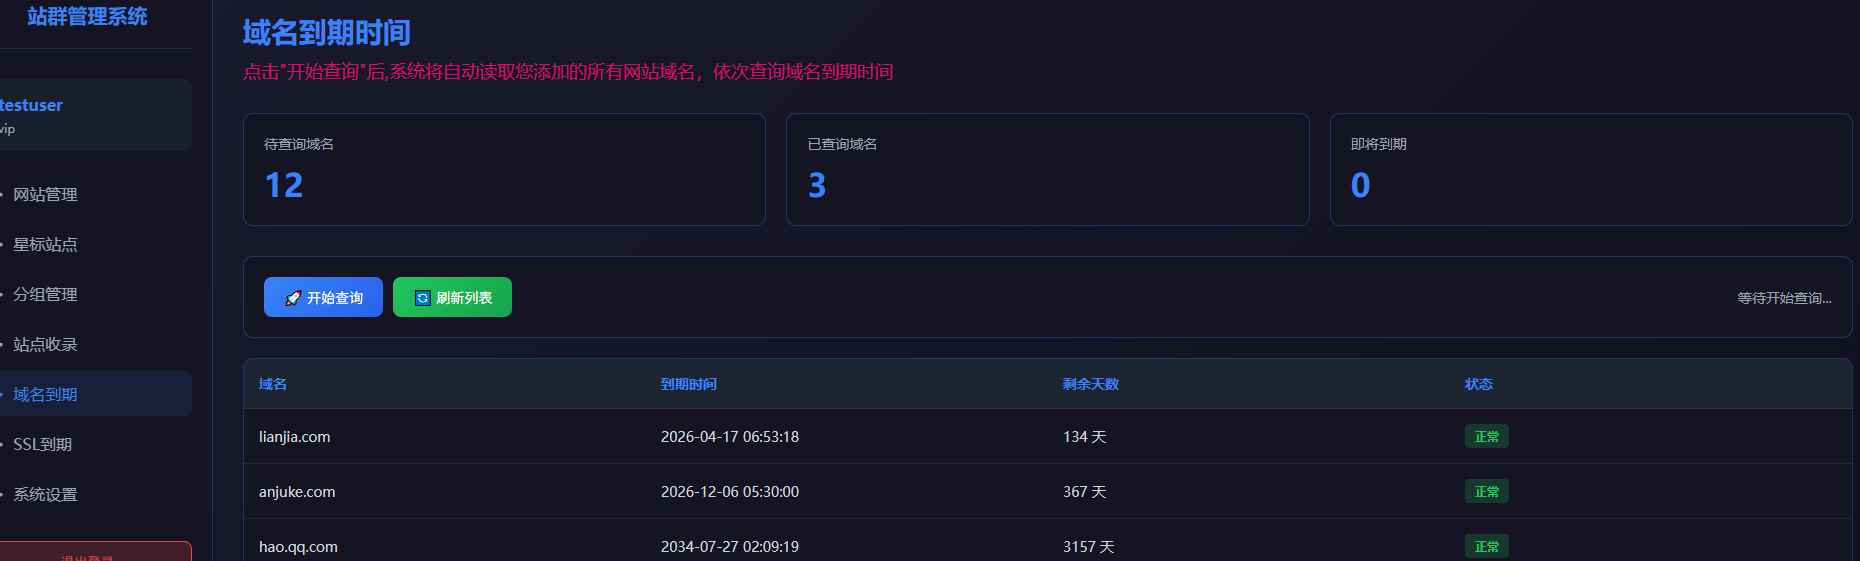This screenshot has height=561, width=1860.
Task: Switch to SSL到期 in the sidebar
Action: pyautogui.click(x=42, y=444)
